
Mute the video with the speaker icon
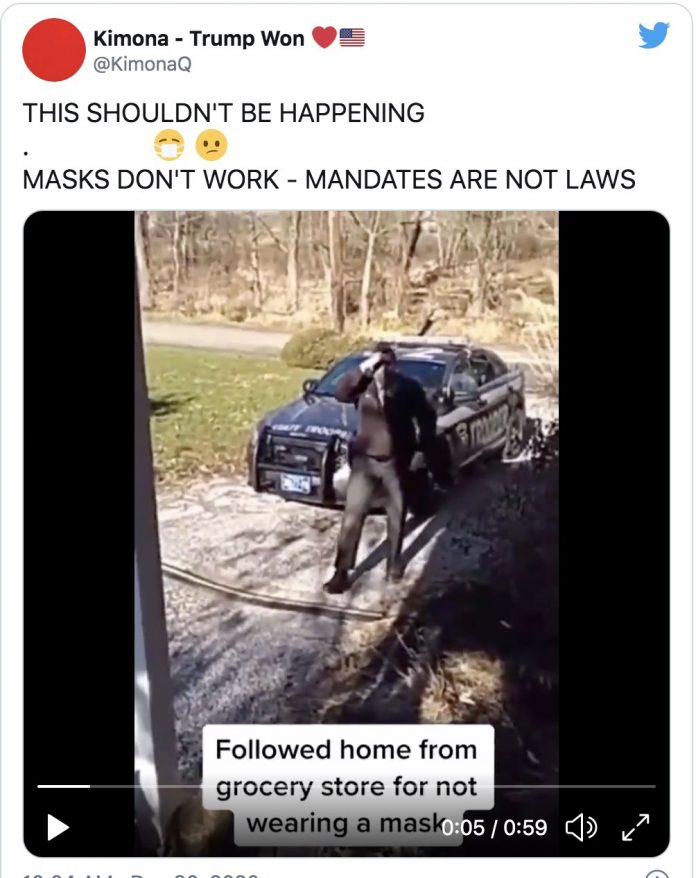point(582,827)
